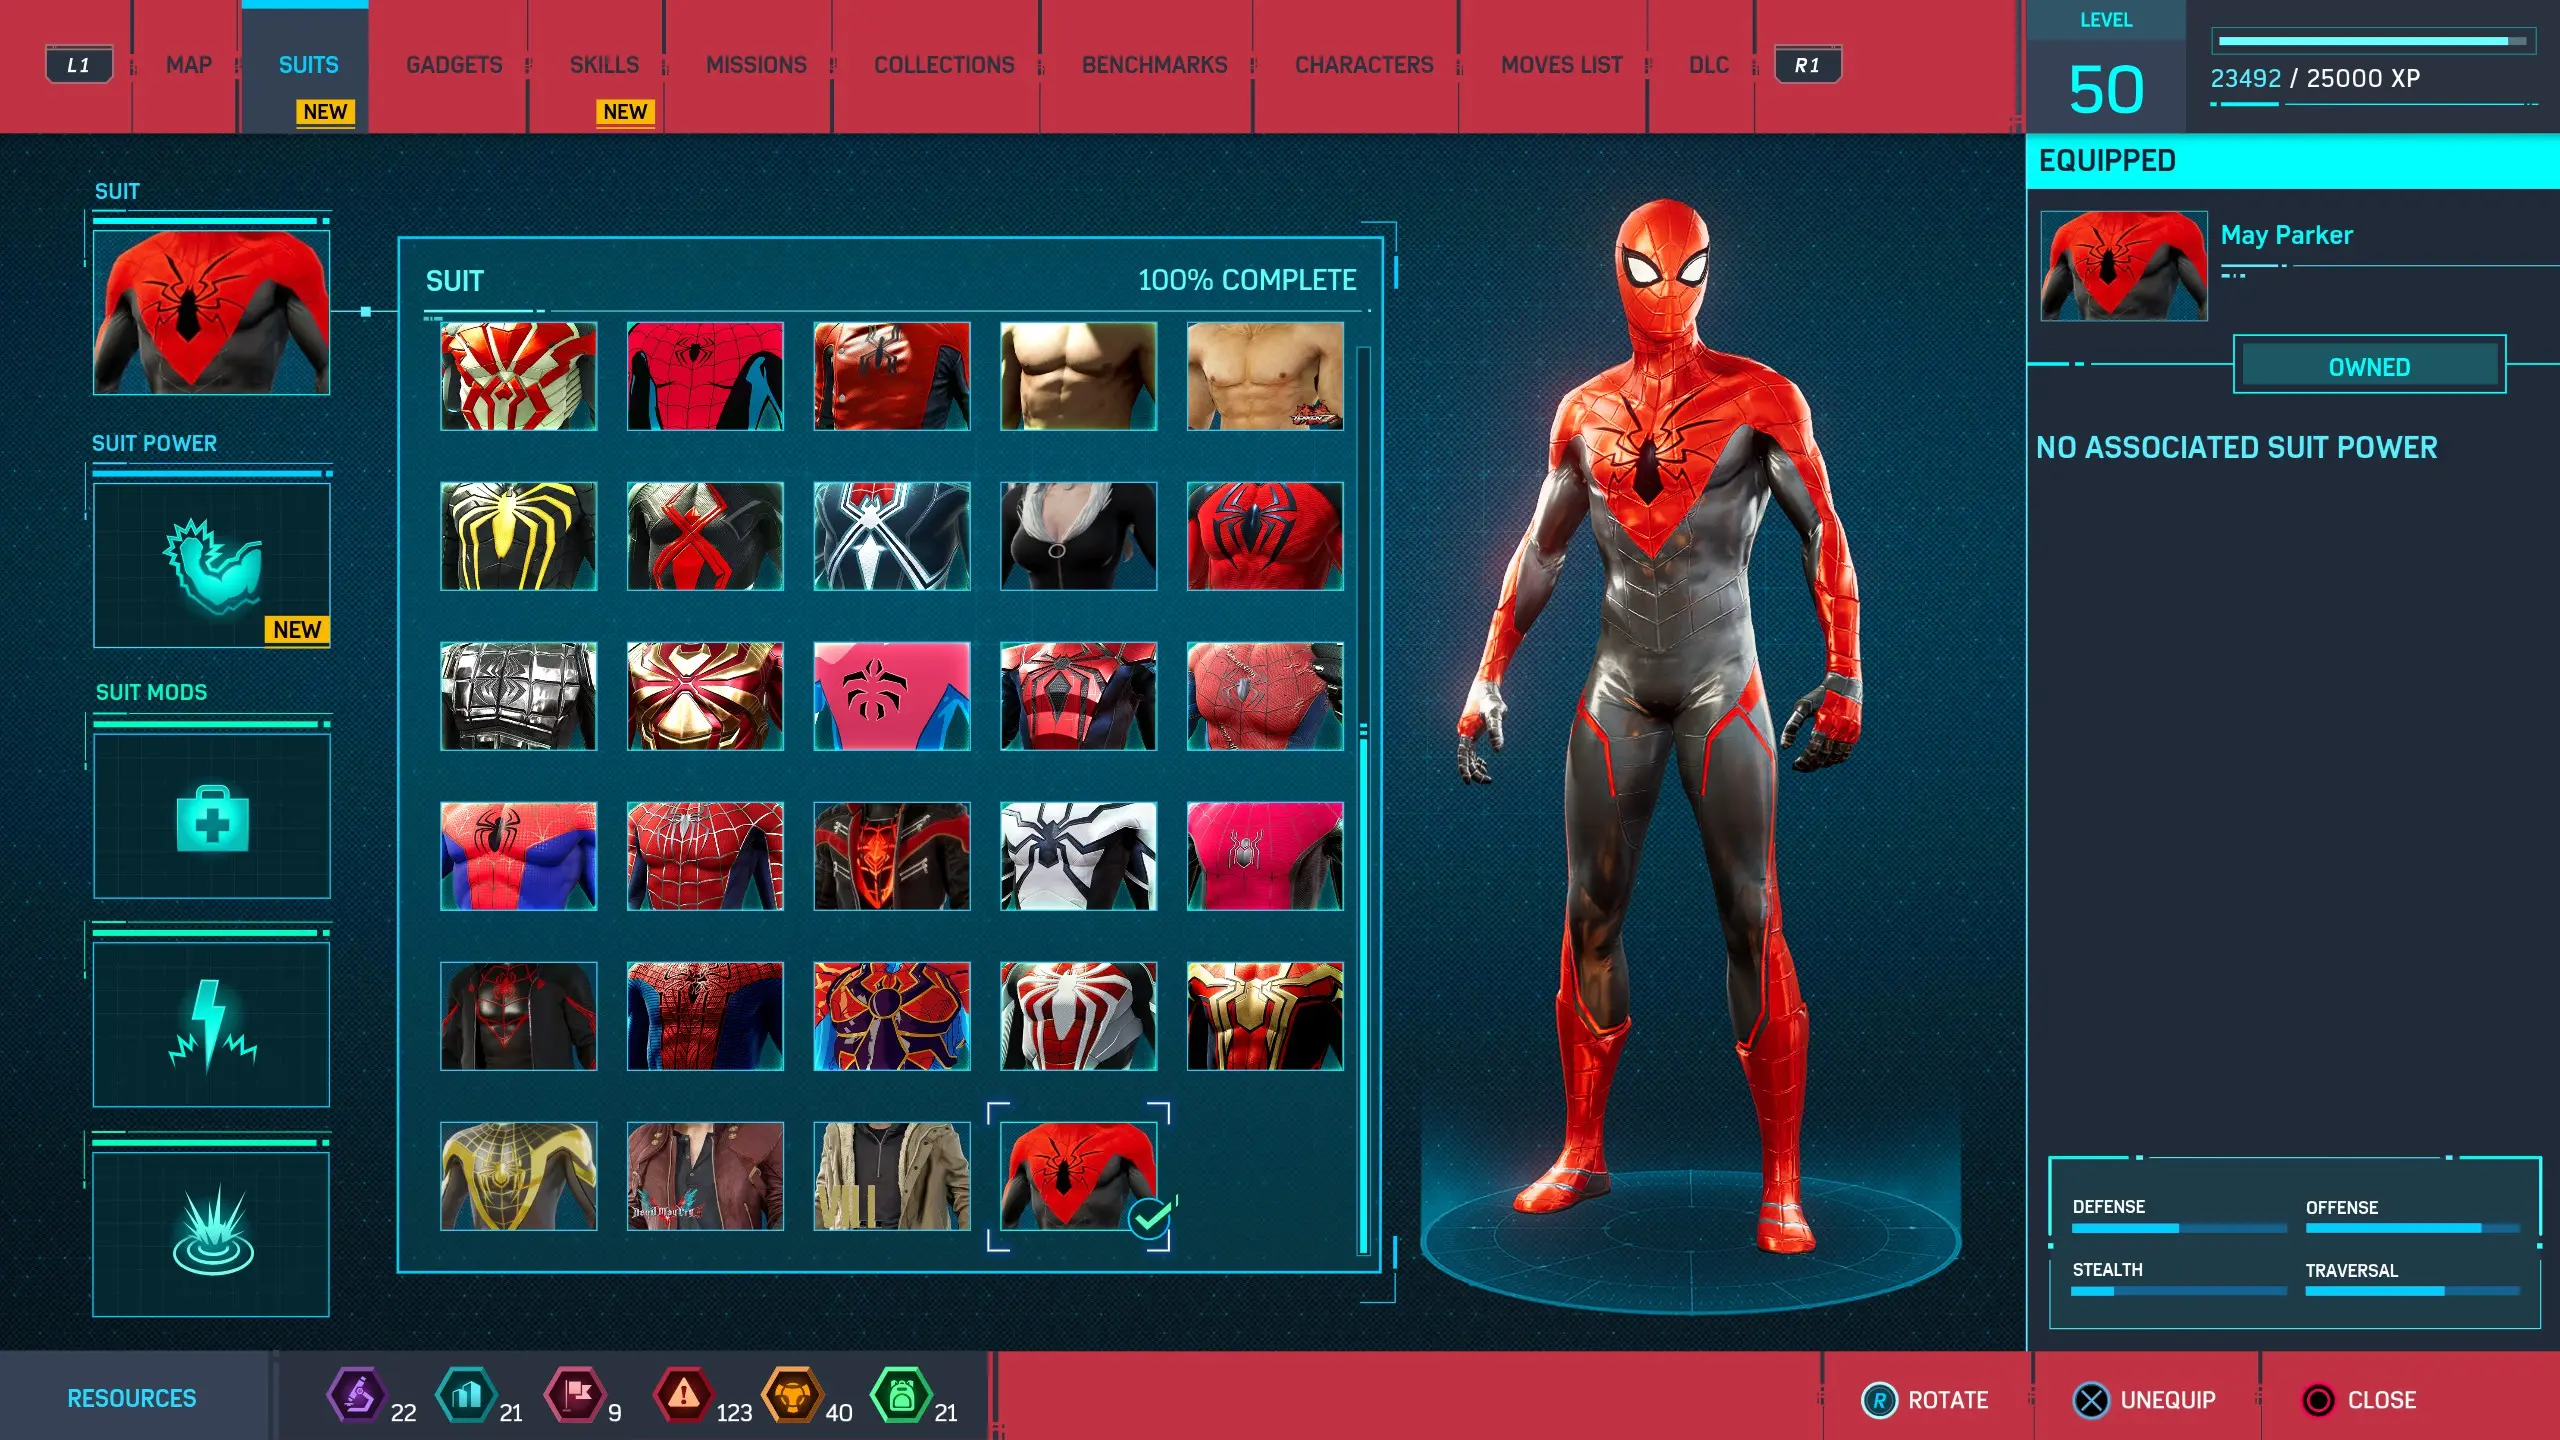Select the tan parka jacket suit
Viewport: 2560px width, 1440px height.
[x=892, y=1176]
